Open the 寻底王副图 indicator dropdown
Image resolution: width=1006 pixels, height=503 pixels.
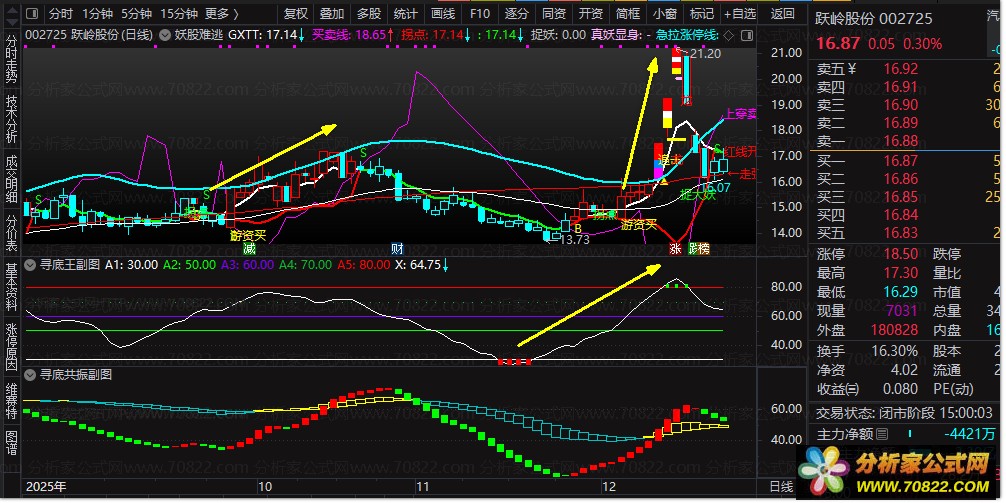31,266
